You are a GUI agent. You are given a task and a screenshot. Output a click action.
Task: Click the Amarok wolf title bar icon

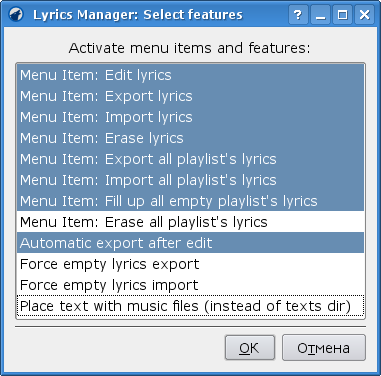(x=16, y=14)
